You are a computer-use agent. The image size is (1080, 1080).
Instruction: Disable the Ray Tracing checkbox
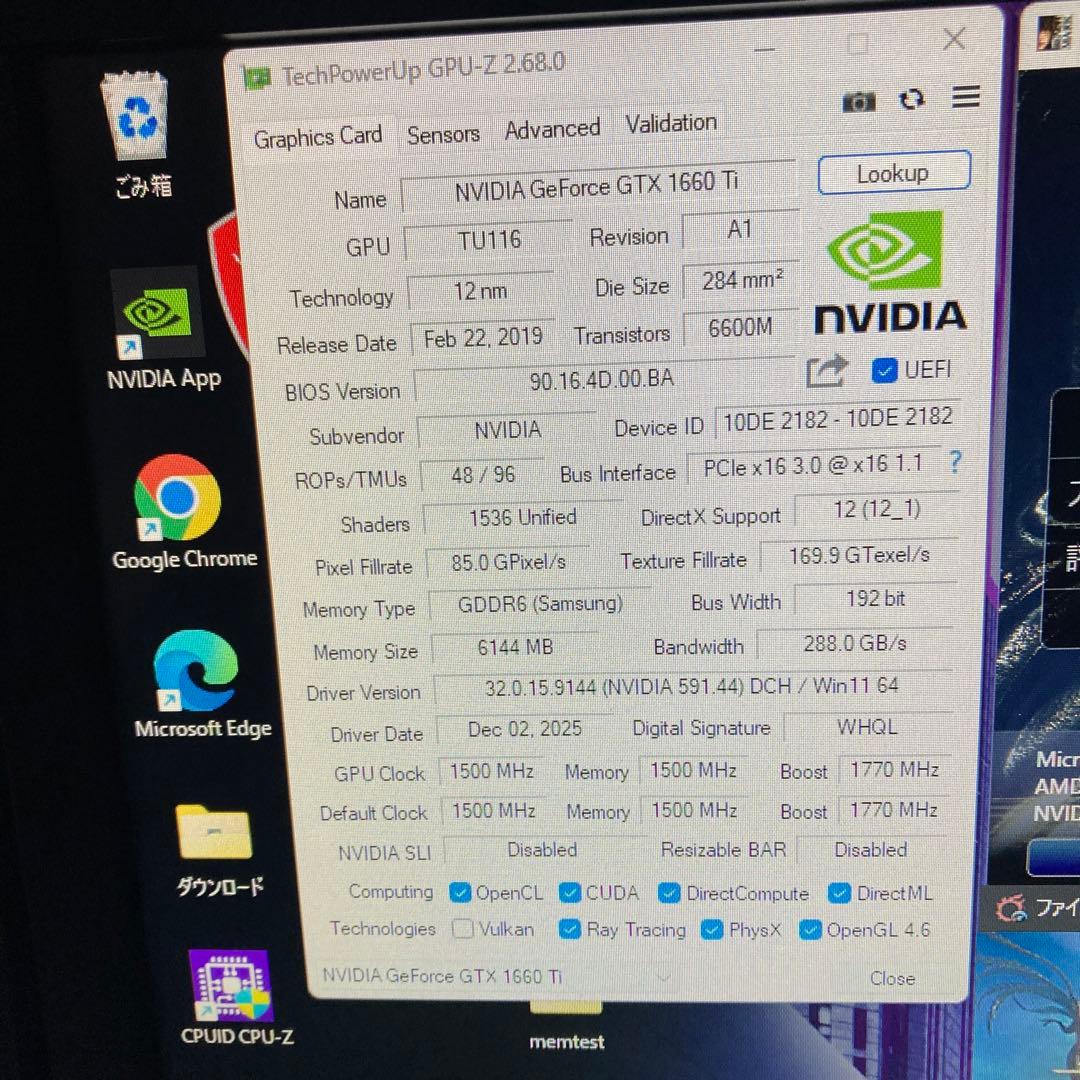click(x=569, y=929)
